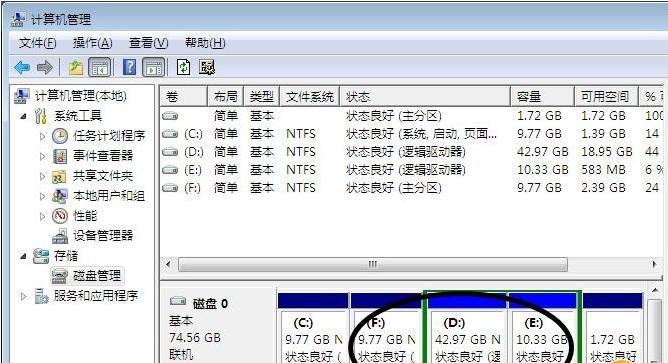This screenshot has height=363, width=668.
Task: Click the Forward arrow toolbar icon
Action: 45,67
